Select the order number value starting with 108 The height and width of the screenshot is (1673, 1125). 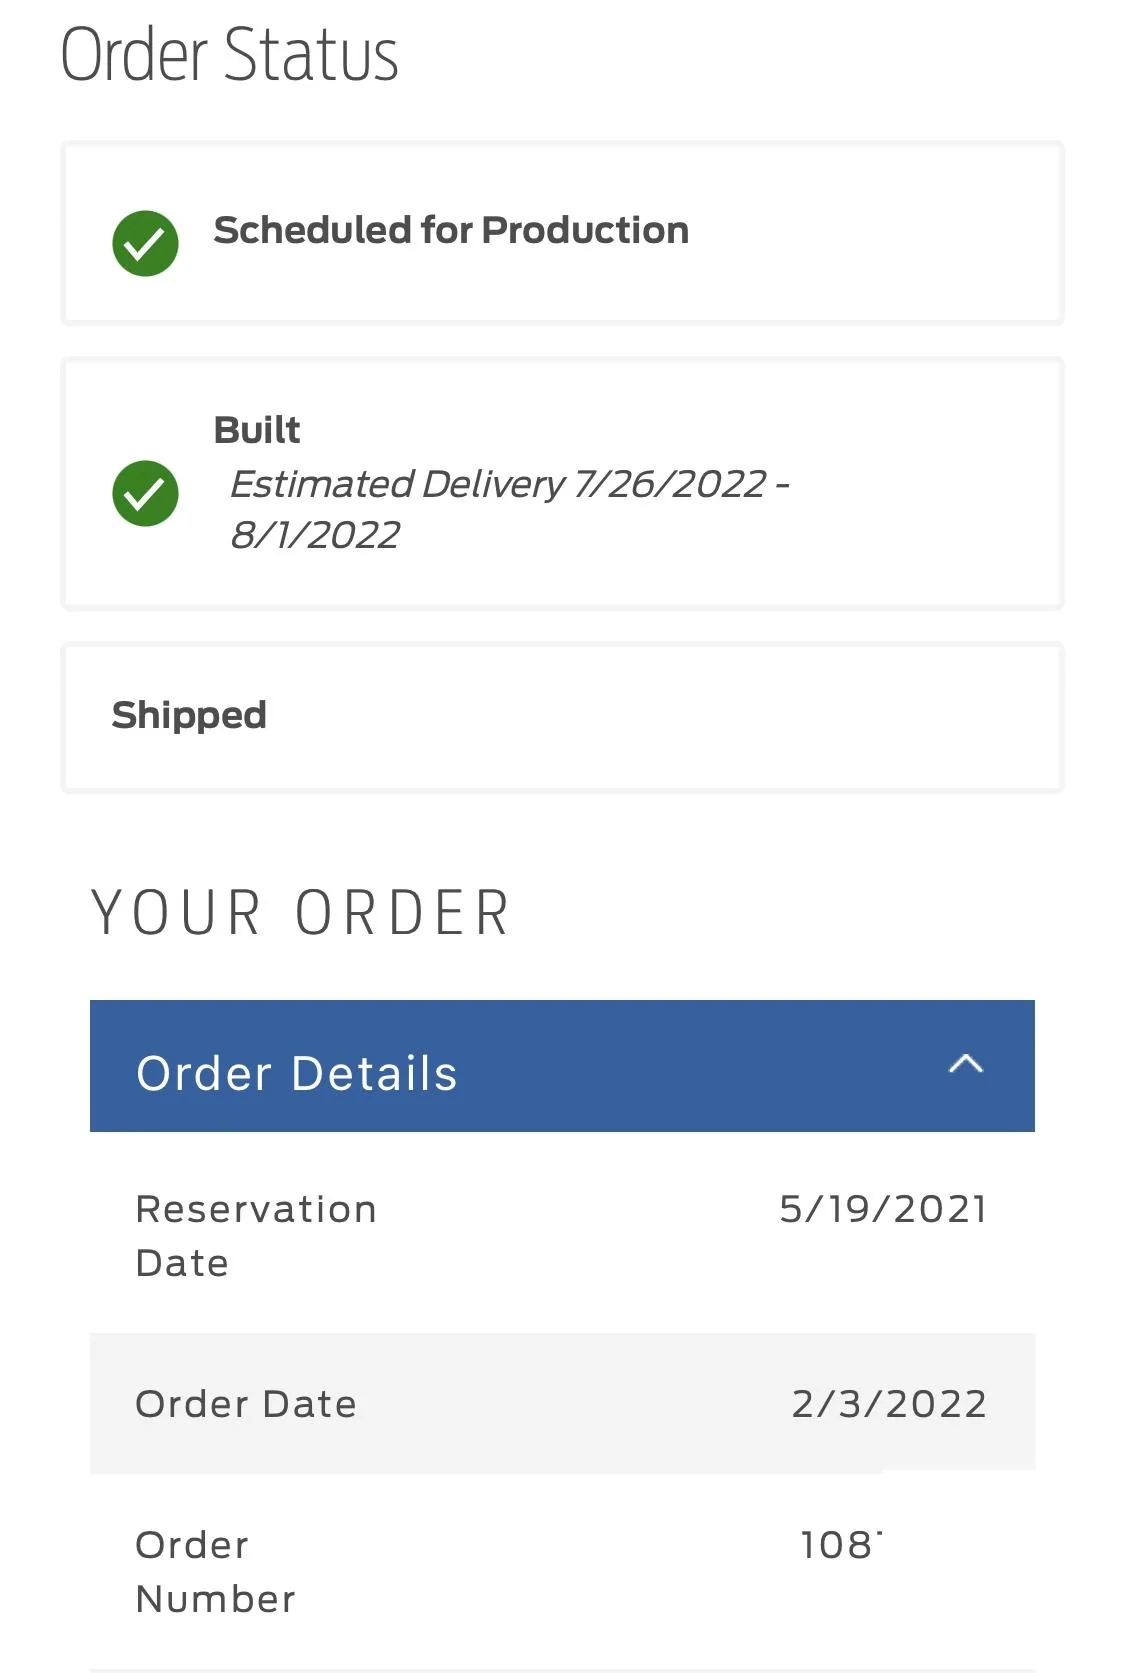point(840,1545)
